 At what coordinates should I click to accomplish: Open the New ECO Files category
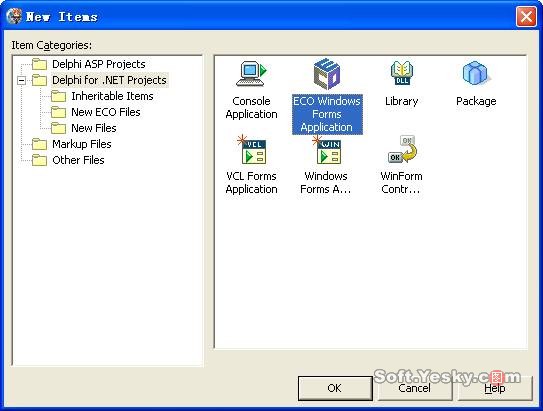coord(106,112)
